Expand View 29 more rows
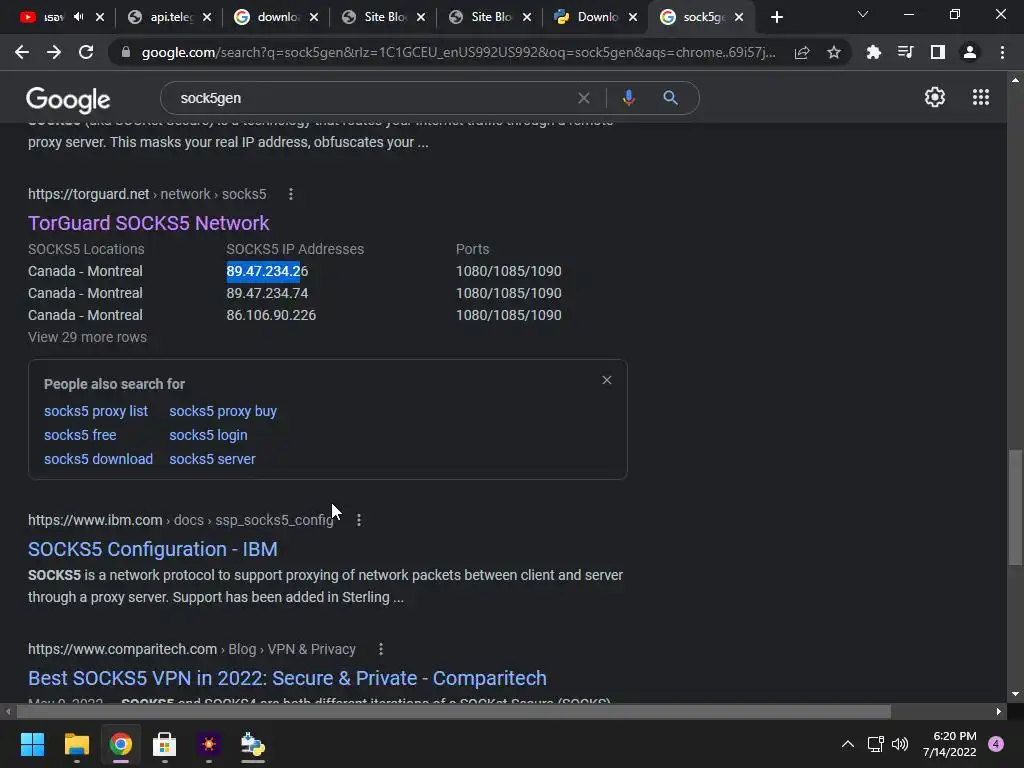The height and width of the screenshot is (768, 1024). coord(88,337)
